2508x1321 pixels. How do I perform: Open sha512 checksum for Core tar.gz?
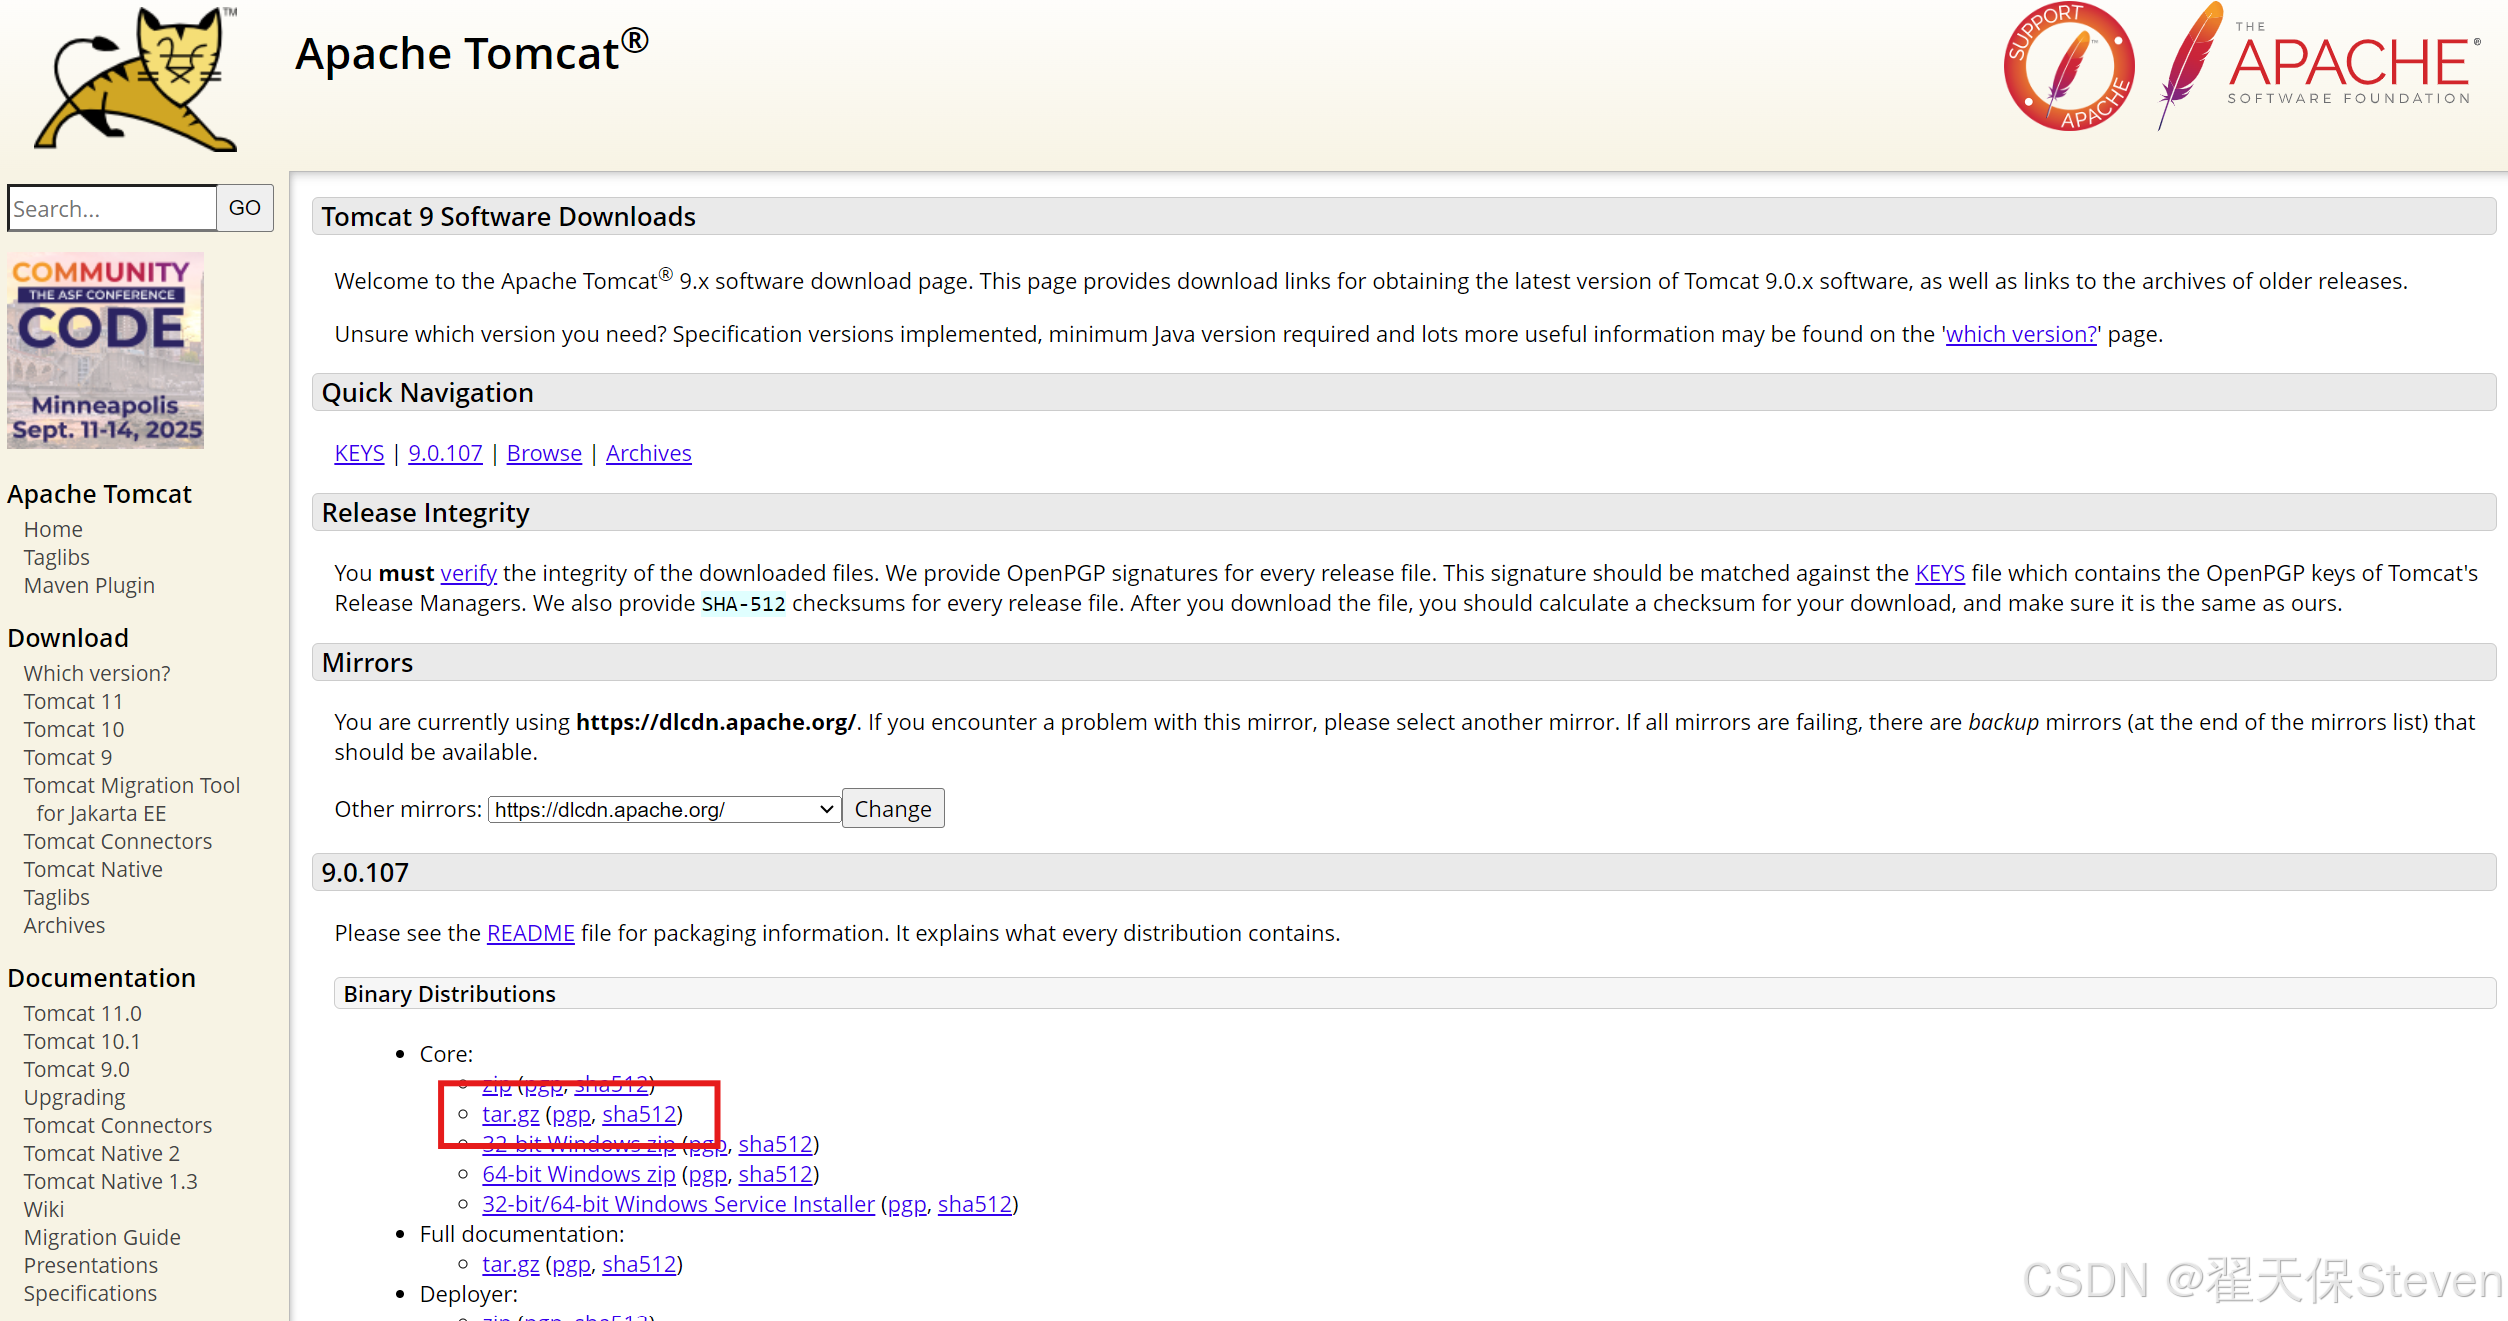[639, 1114]
